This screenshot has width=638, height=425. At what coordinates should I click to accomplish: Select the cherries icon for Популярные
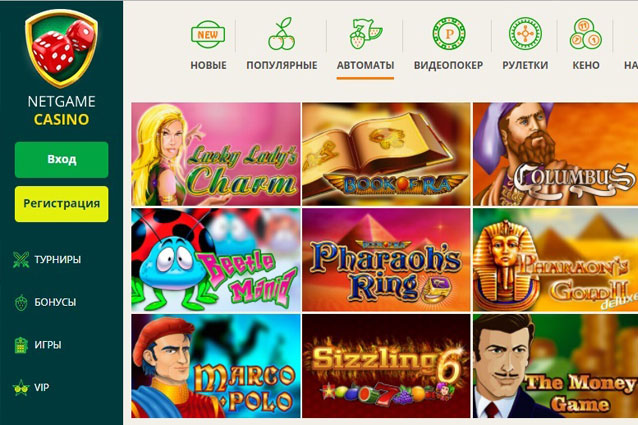point(282,34)
